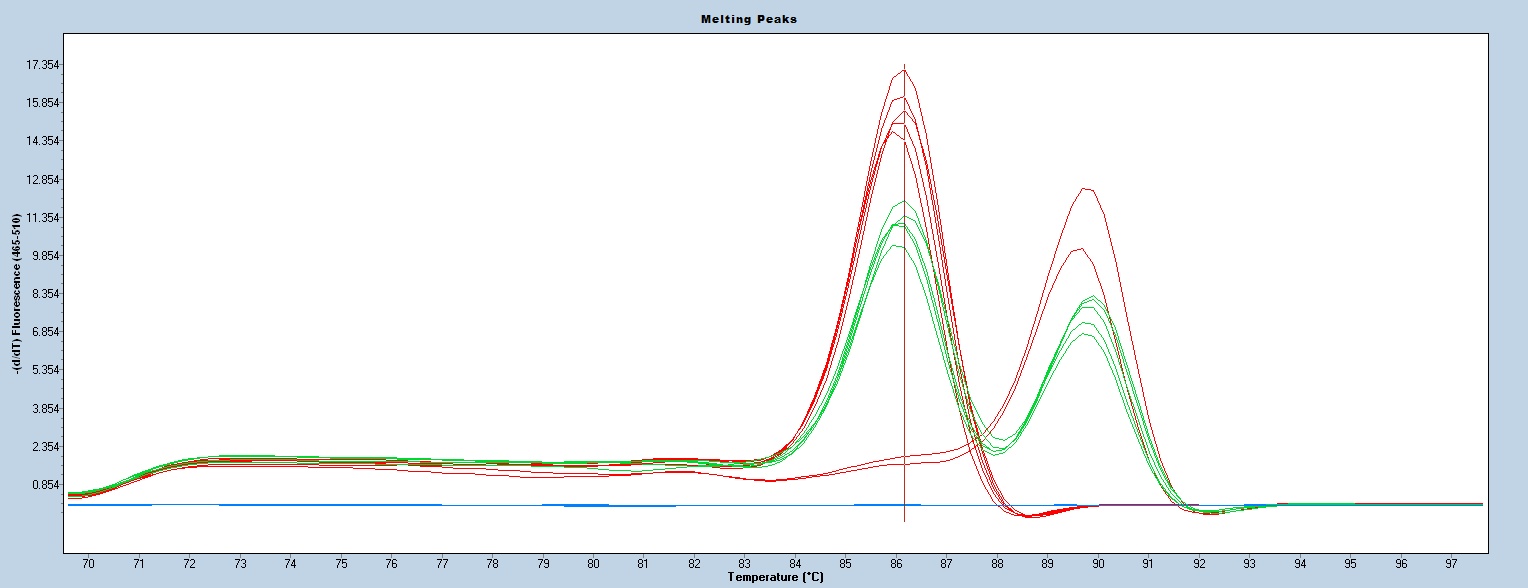Click the 17.354 y-axis tick value
Image resolution: width=1528 pixels, height=588 pixels.
(43, 65)
